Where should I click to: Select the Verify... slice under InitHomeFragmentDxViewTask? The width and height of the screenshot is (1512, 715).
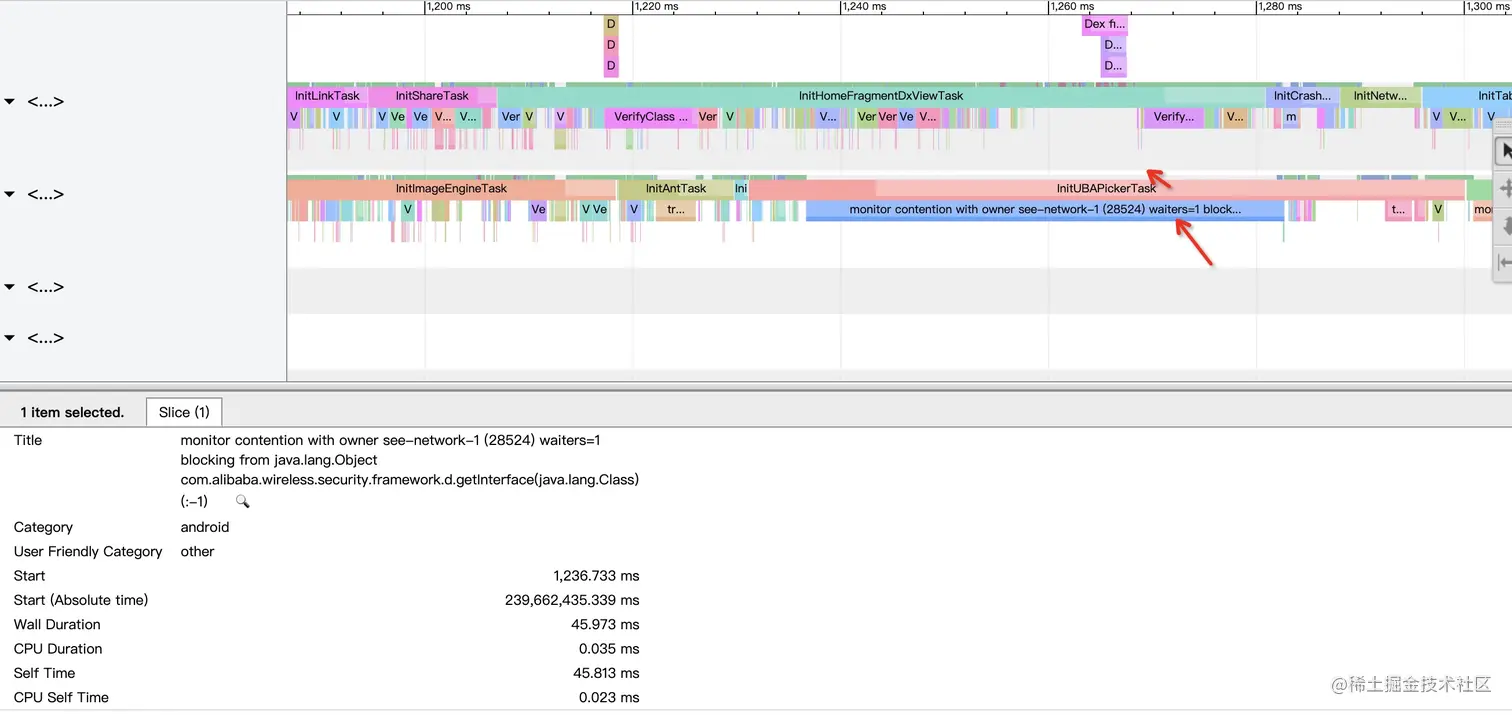(x=1173, y=117)
